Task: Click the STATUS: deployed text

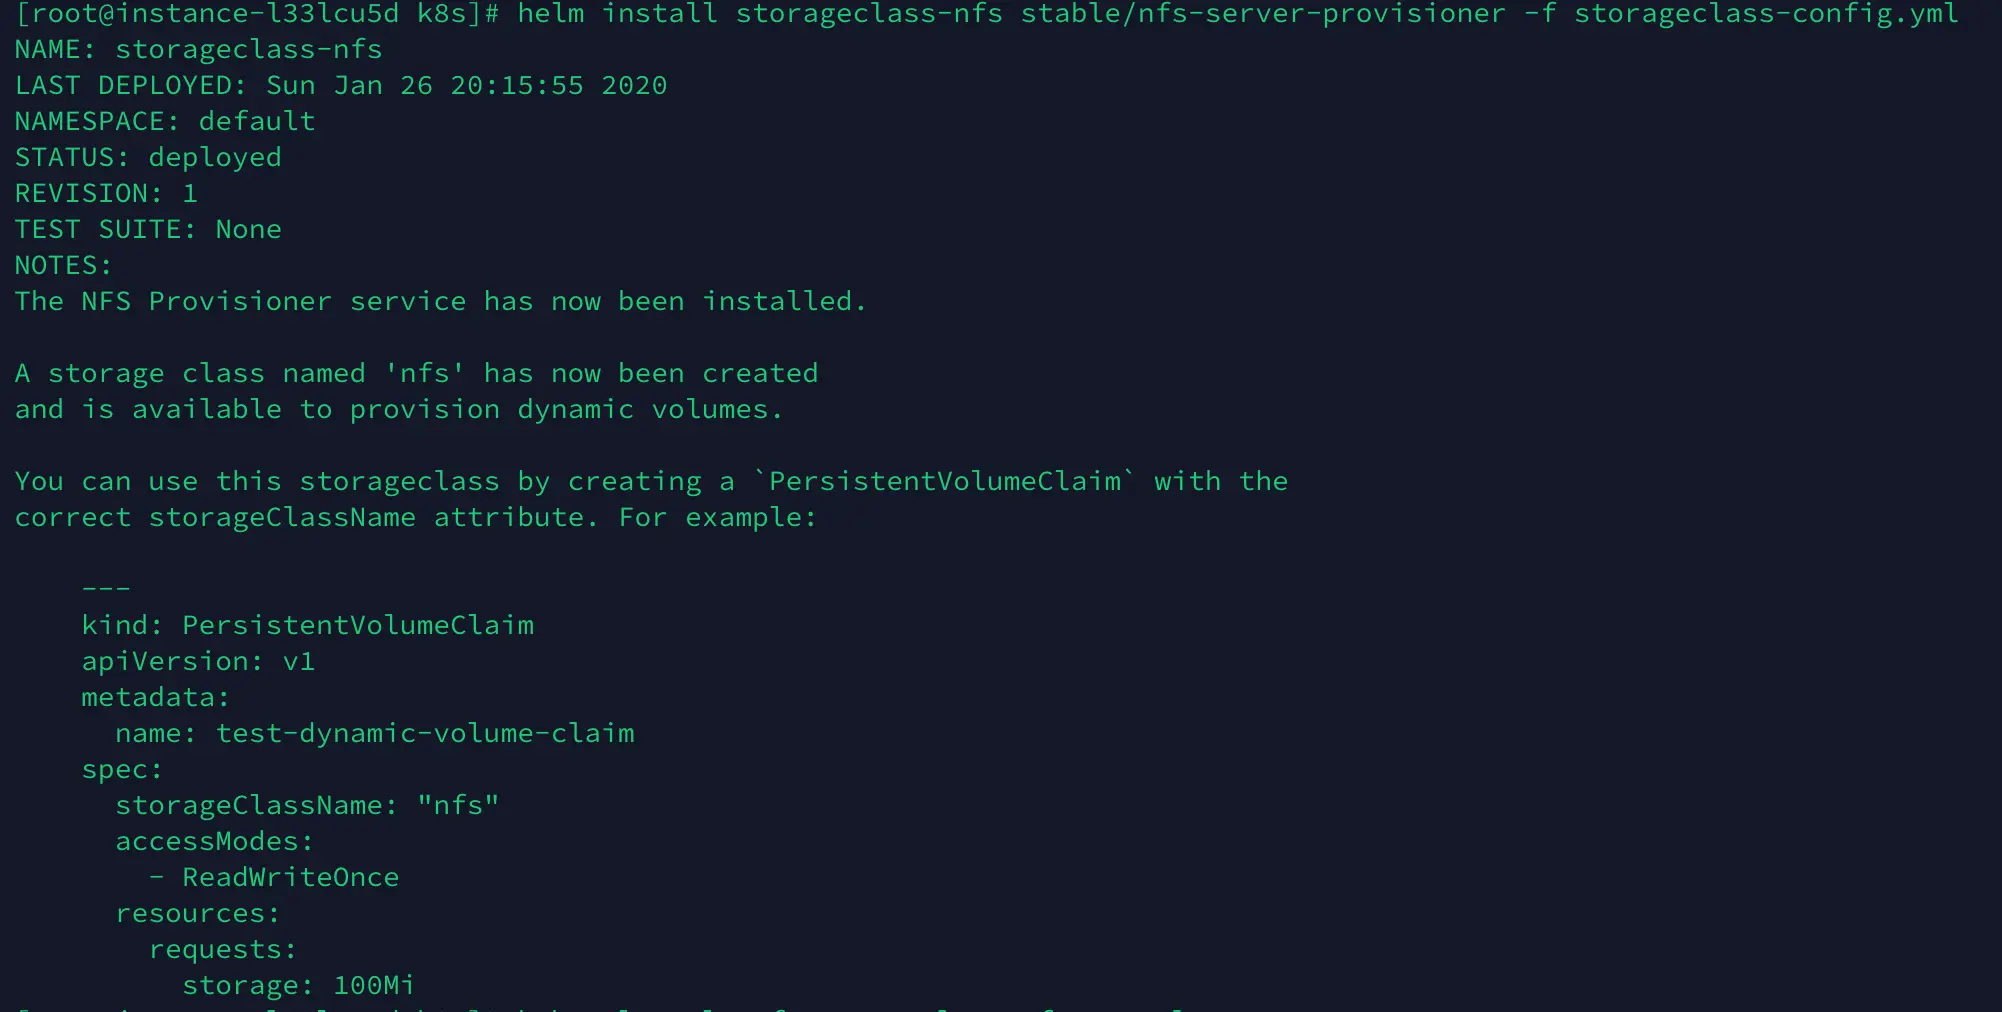Action: point(148,157)
